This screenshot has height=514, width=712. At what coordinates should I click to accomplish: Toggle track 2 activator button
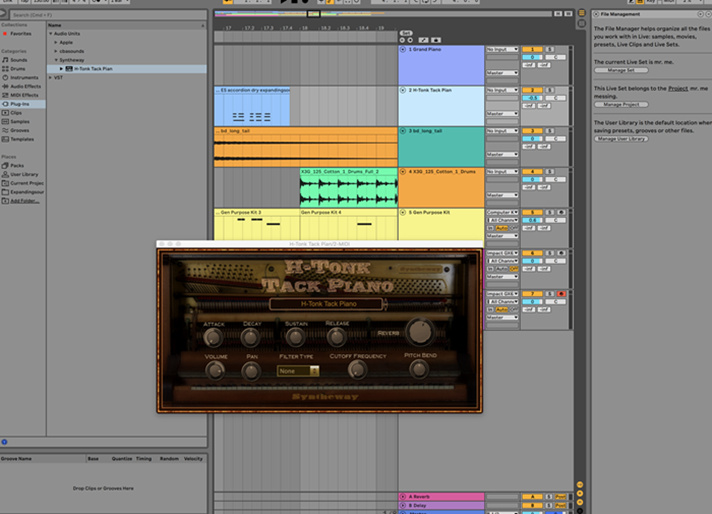(x=532, y=90)
